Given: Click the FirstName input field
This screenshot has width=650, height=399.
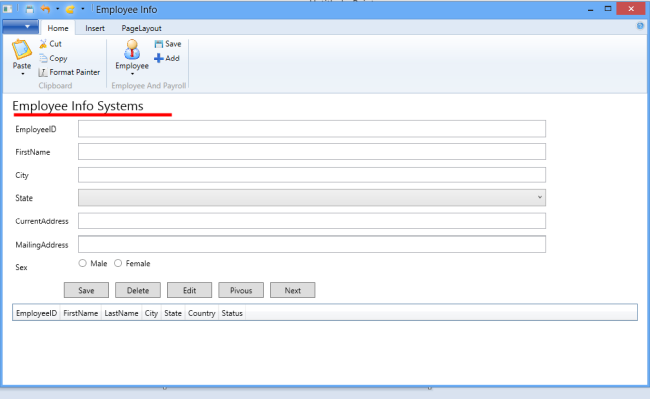Looking at the screenshot, I should click(x=312, y=152).
